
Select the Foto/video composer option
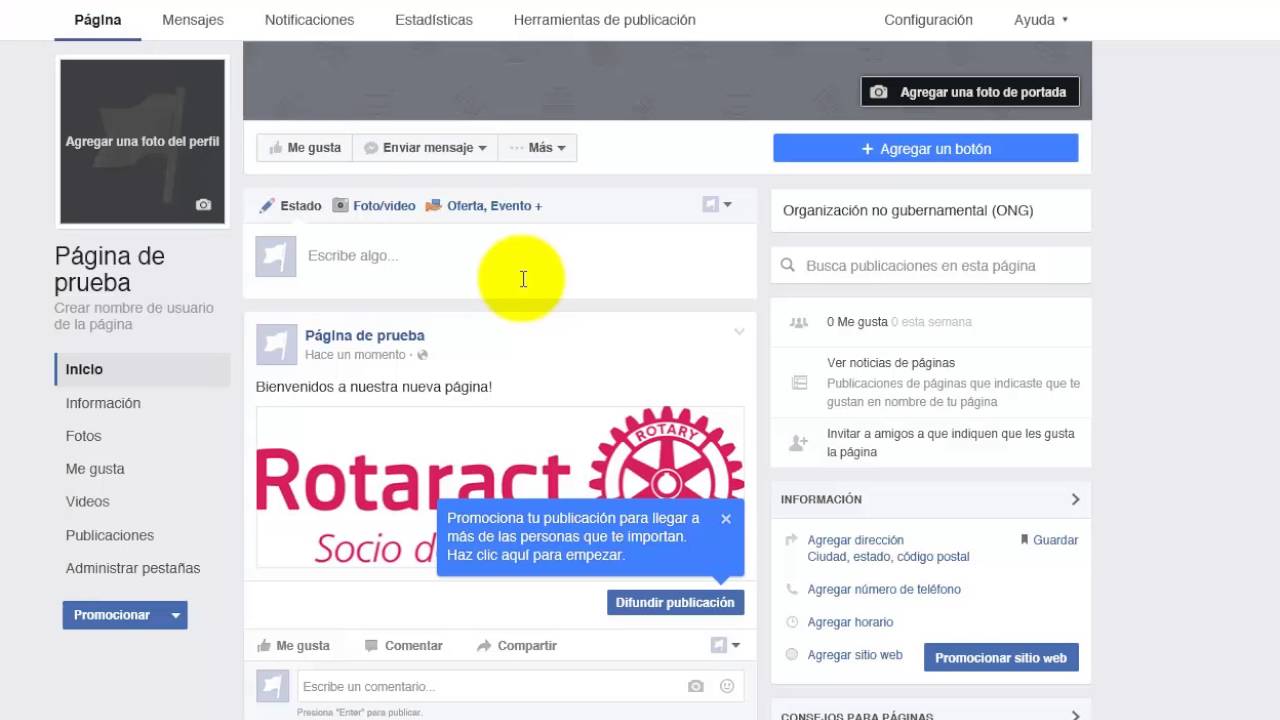click(374, 205)
